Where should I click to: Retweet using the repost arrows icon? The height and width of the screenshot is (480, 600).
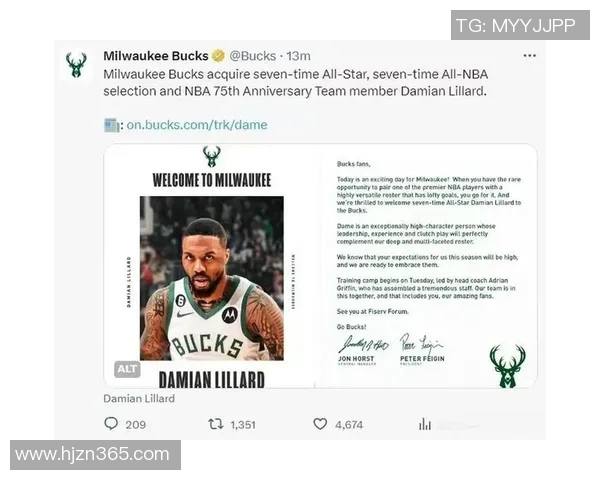pyautogui.click(x=215, y=424)
